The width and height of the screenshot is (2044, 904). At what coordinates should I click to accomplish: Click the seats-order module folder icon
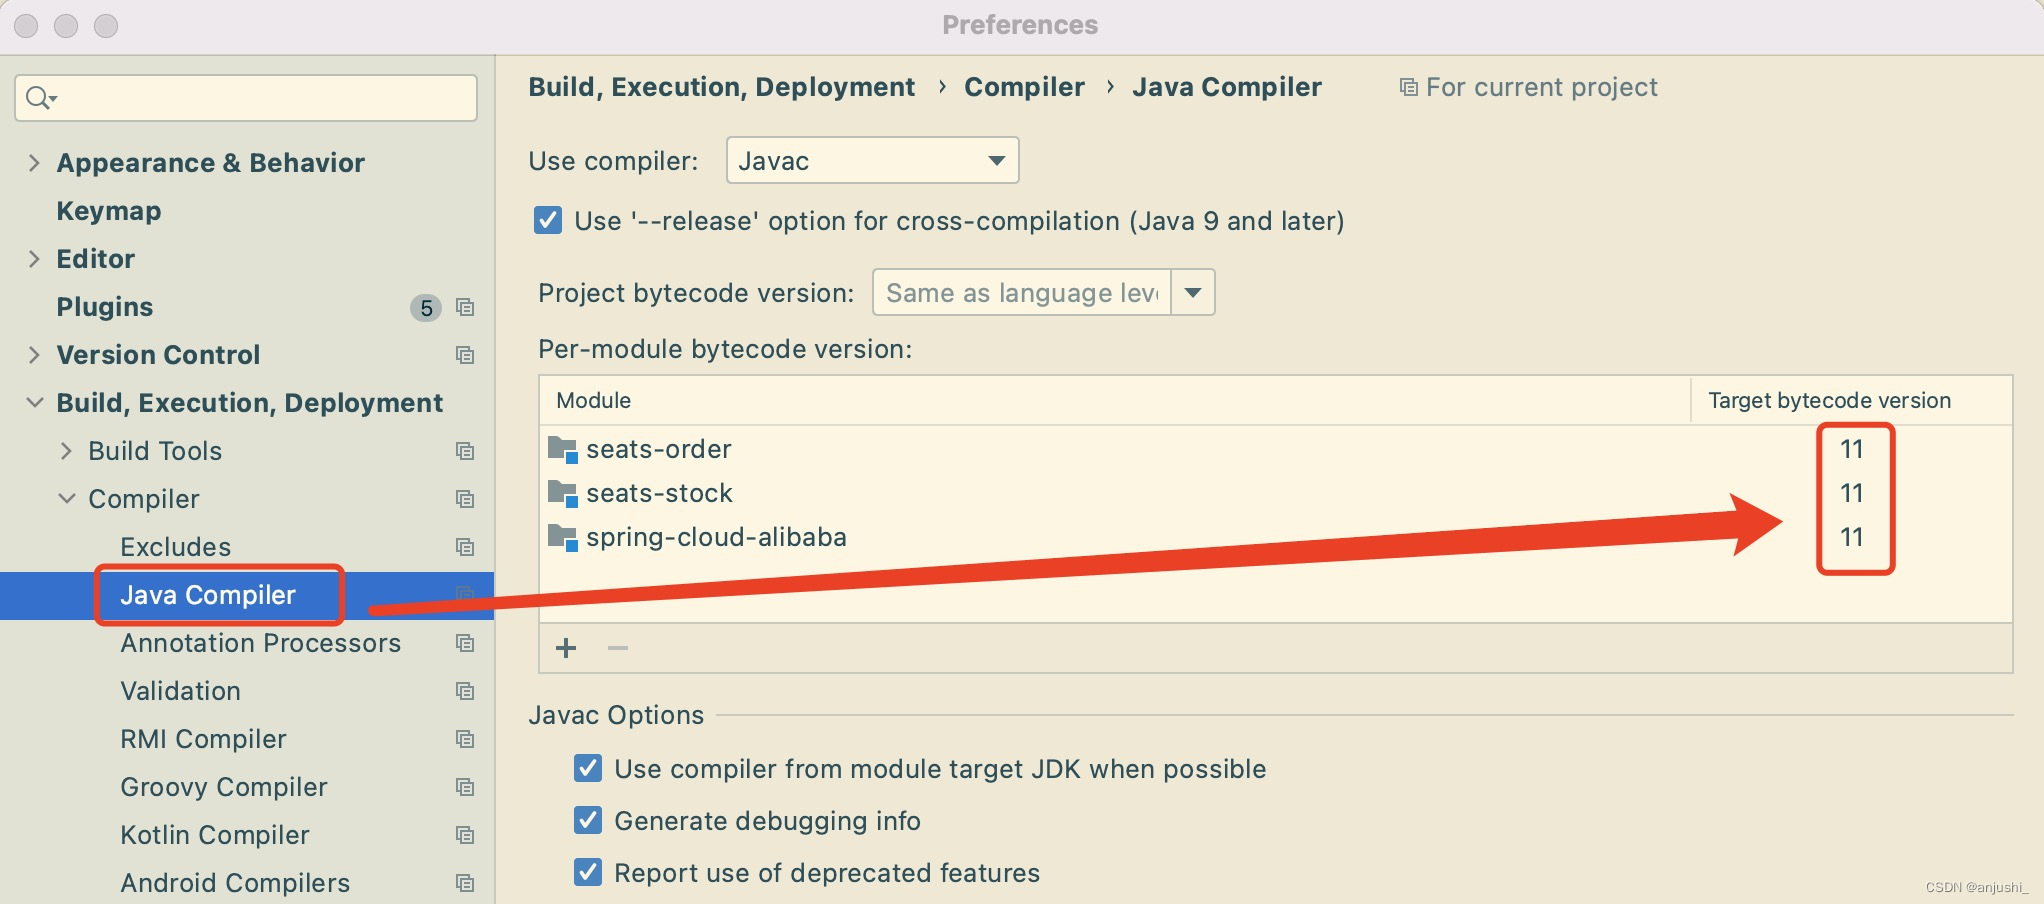[x=563, y=450]
